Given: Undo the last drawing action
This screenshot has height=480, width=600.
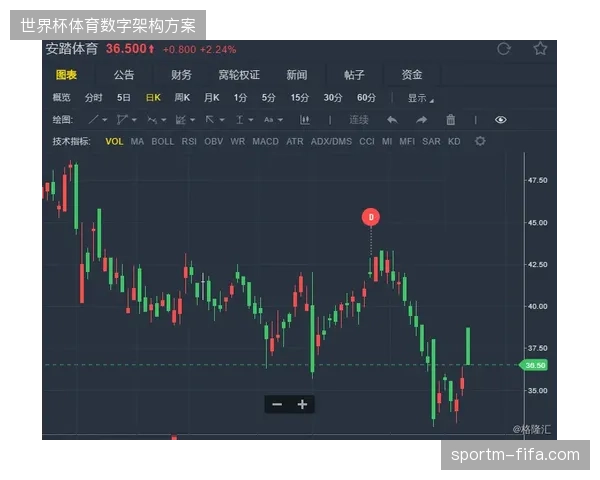Looking at the screenshot, I should click(392, 120).
